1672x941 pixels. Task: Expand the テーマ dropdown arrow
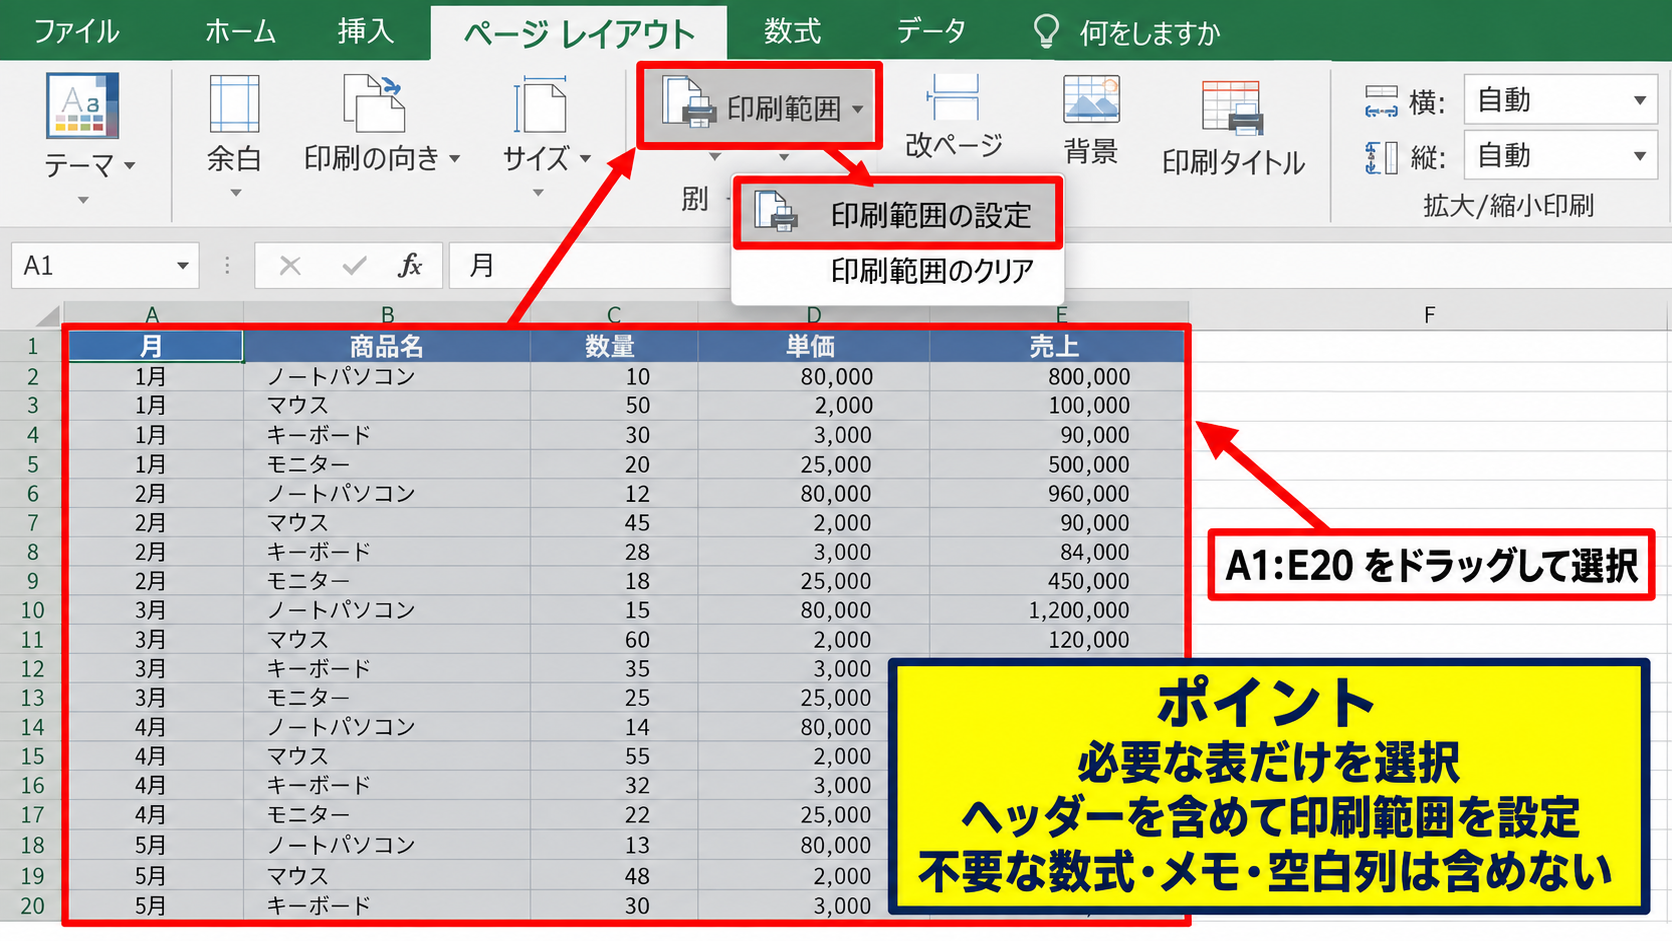129,166
